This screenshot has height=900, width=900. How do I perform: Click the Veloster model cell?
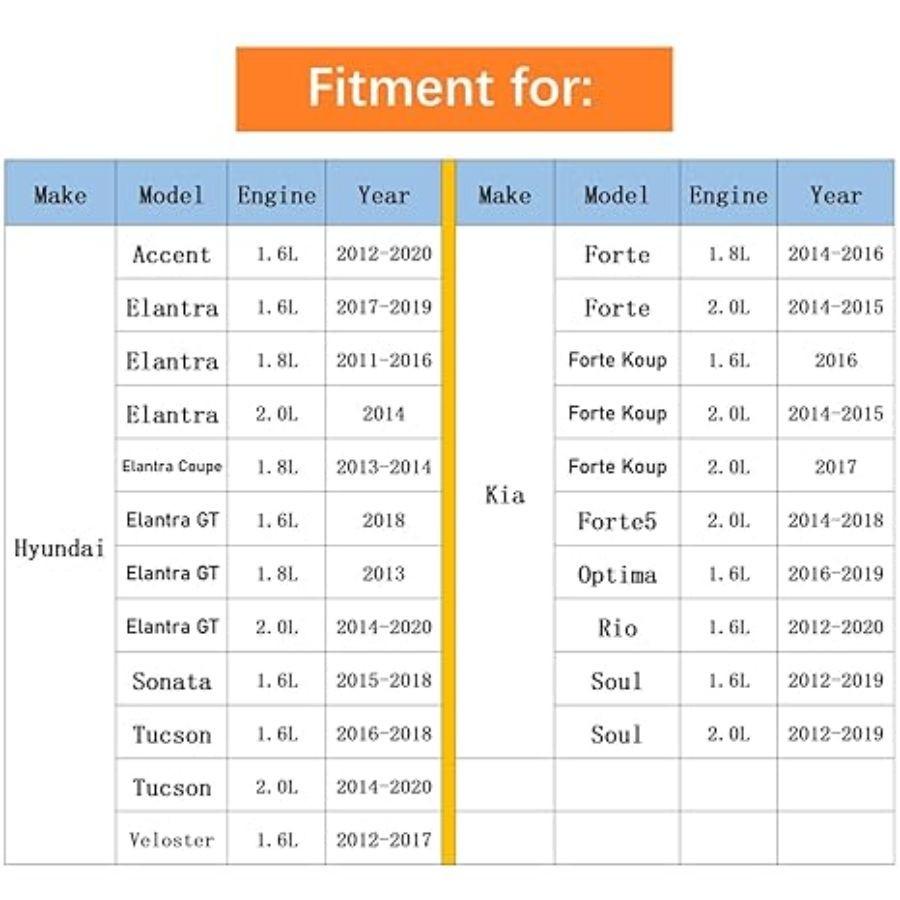pos(171,840)
